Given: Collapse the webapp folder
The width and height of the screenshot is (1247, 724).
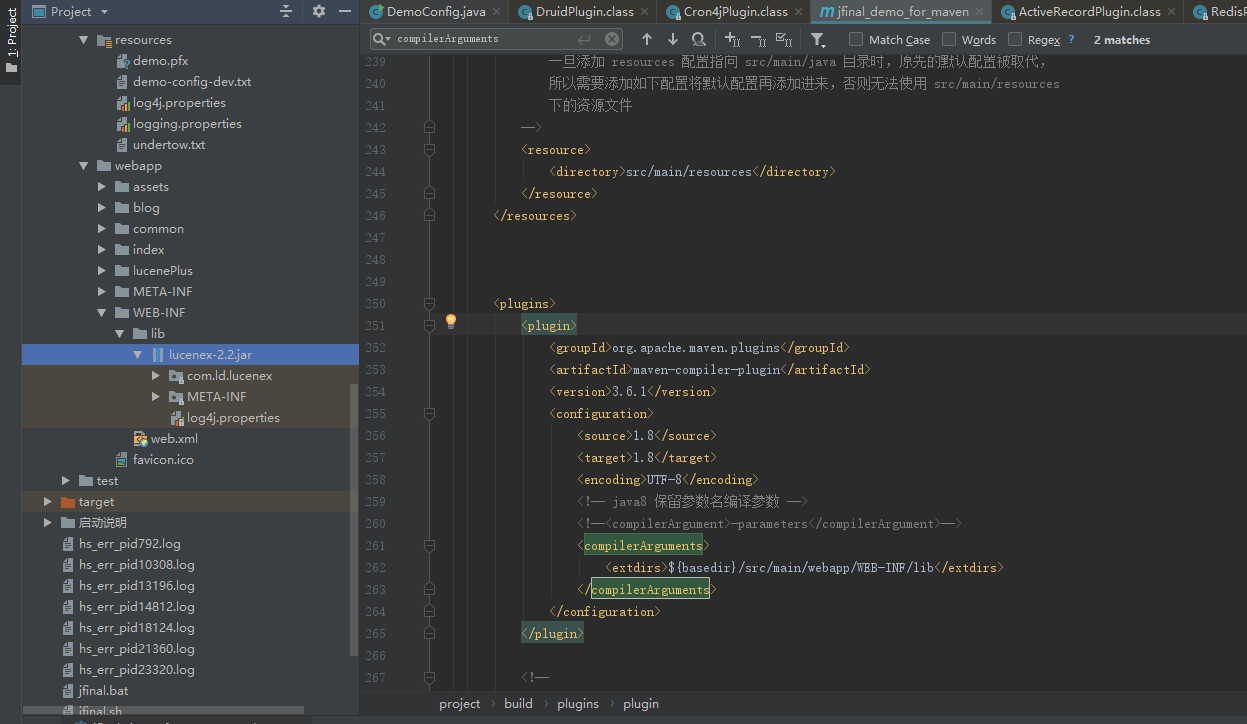Looking at the screenshot, I should [84, 166].
